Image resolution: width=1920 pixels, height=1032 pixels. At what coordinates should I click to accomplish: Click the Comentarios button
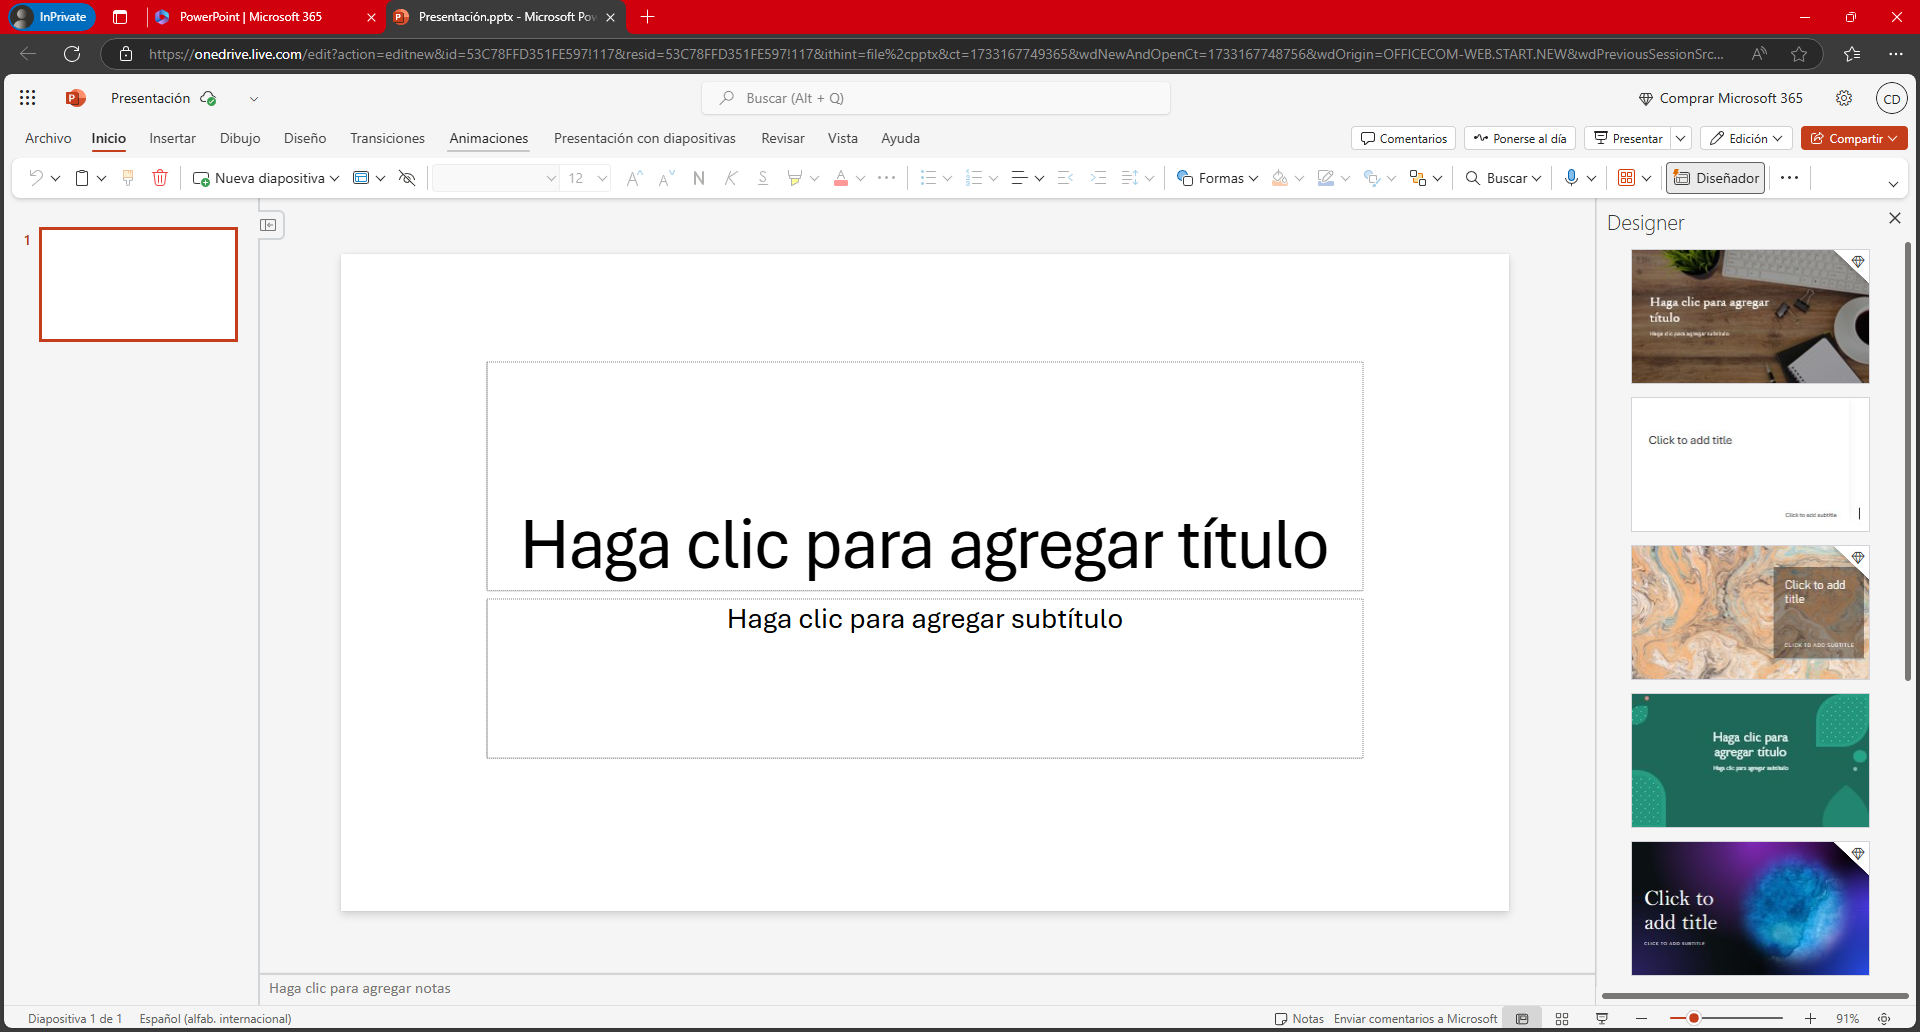(x=1404, y=138)
